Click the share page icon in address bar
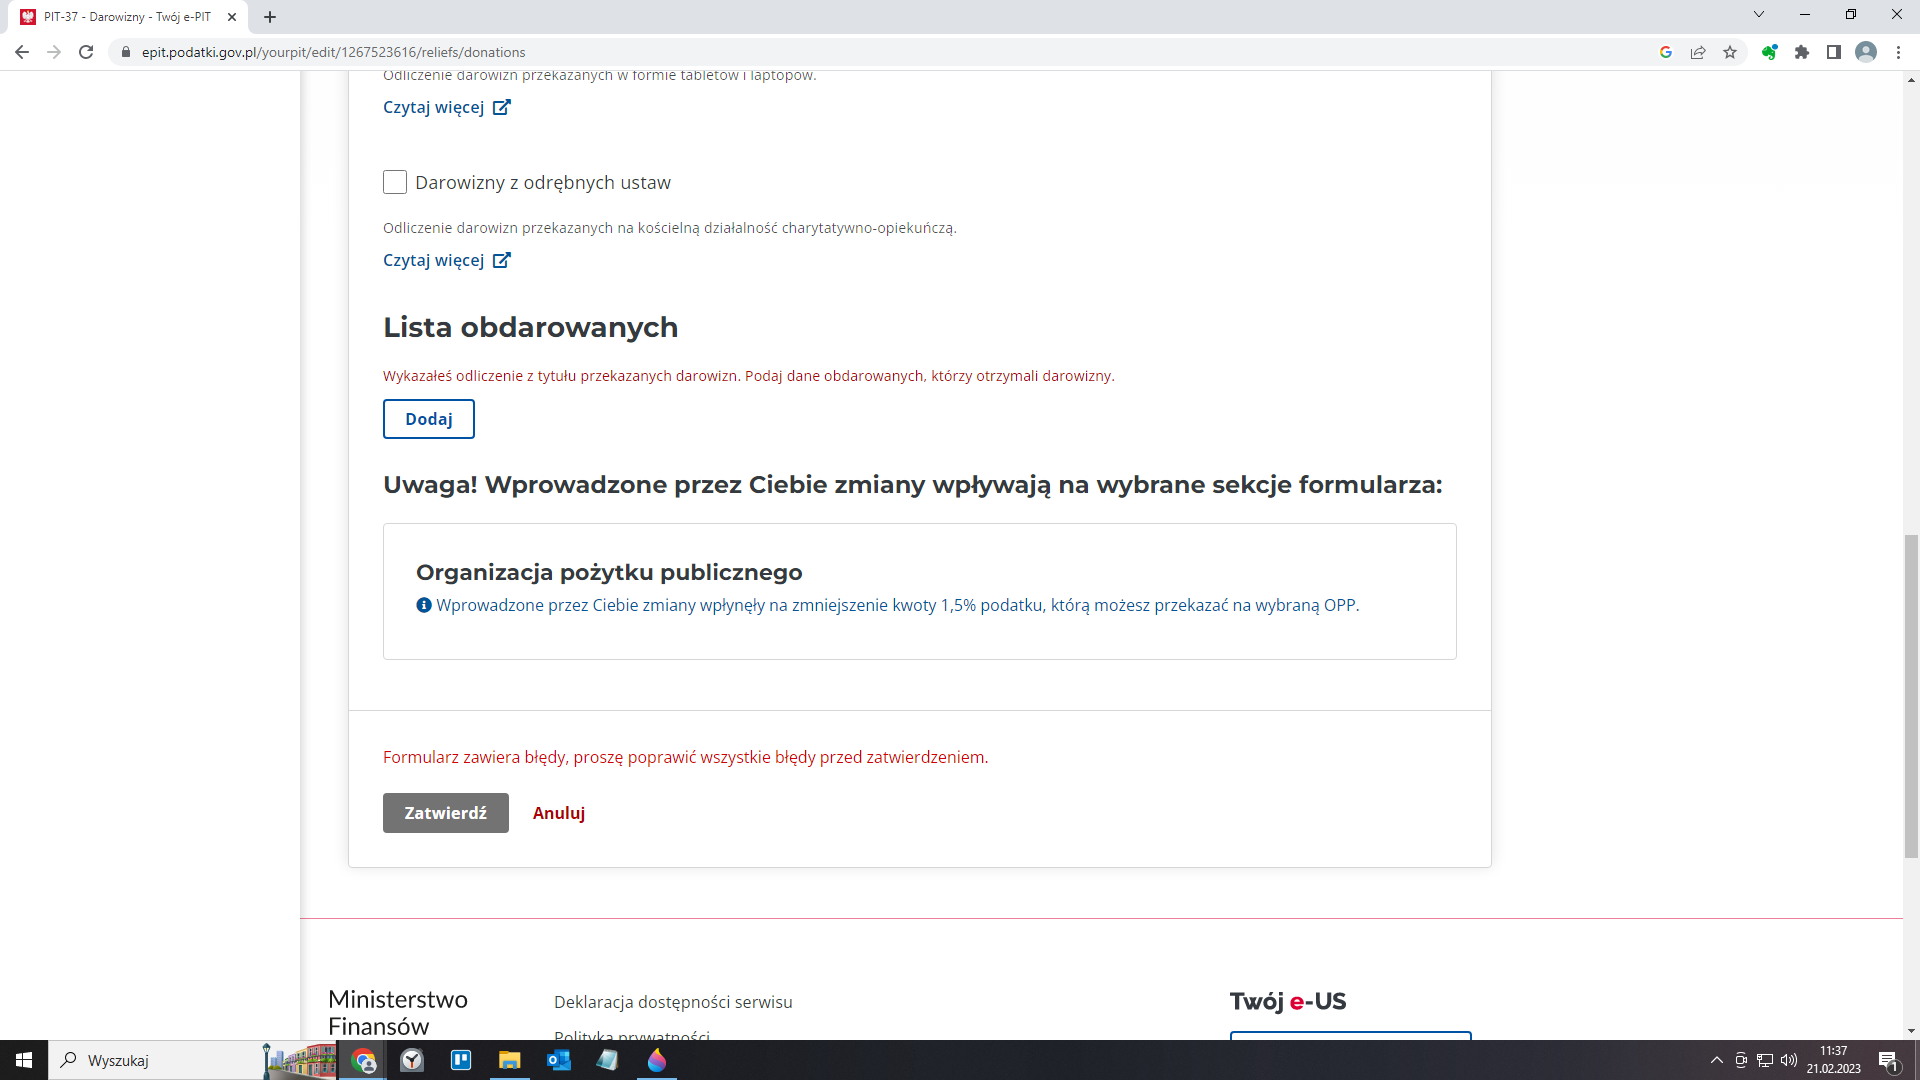This screenshot has width=1920, height=1080. [x=1698, y=52]
